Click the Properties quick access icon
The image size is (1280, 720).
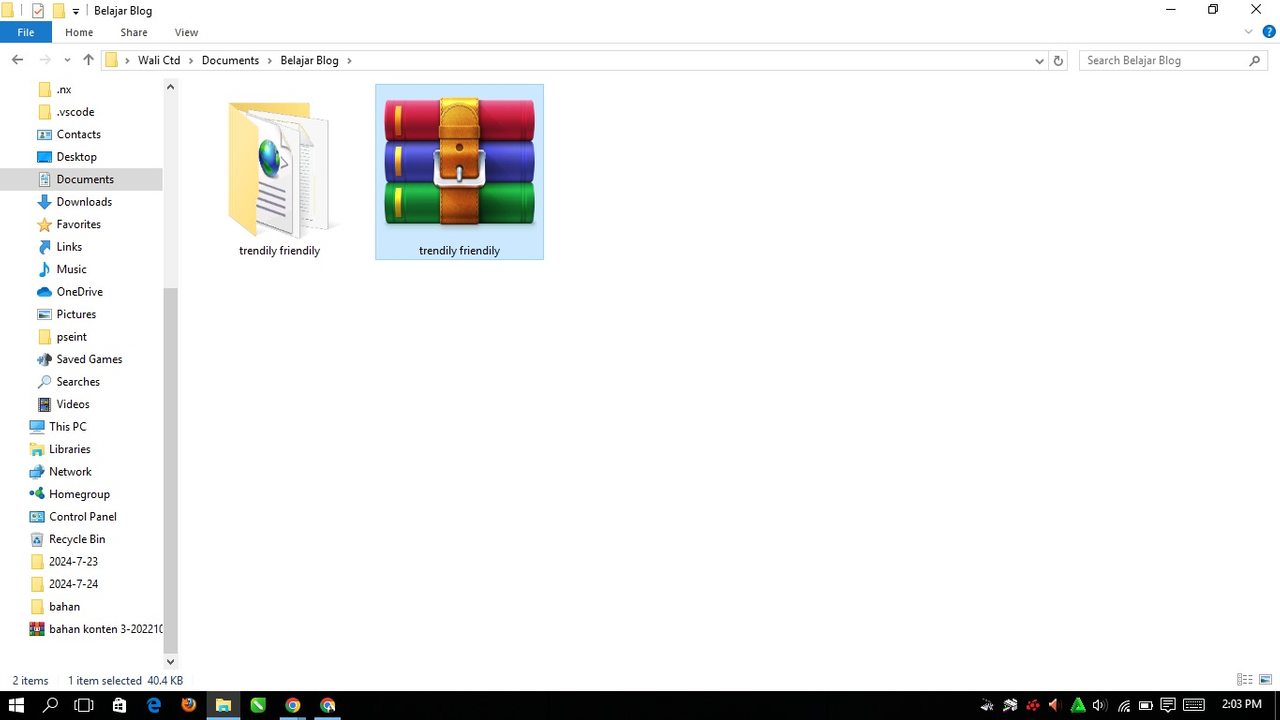pyautogui.click(x=38, y=11)
